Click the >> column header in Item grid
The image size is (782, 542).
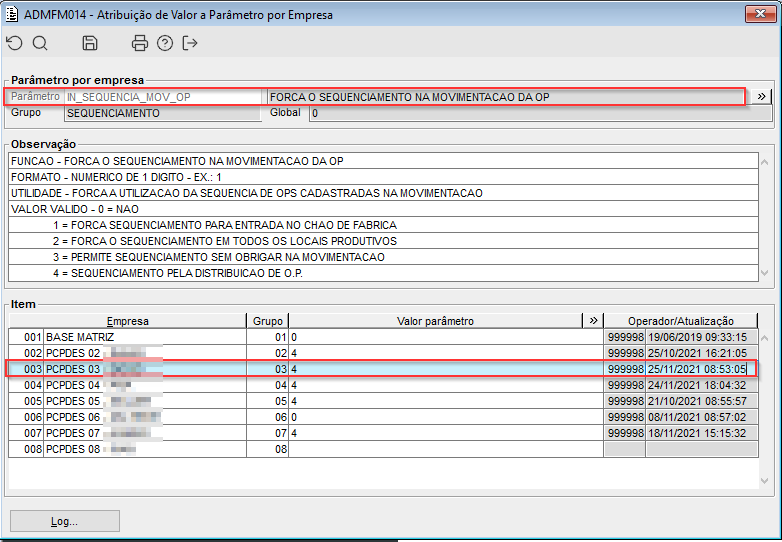[593, 321]
